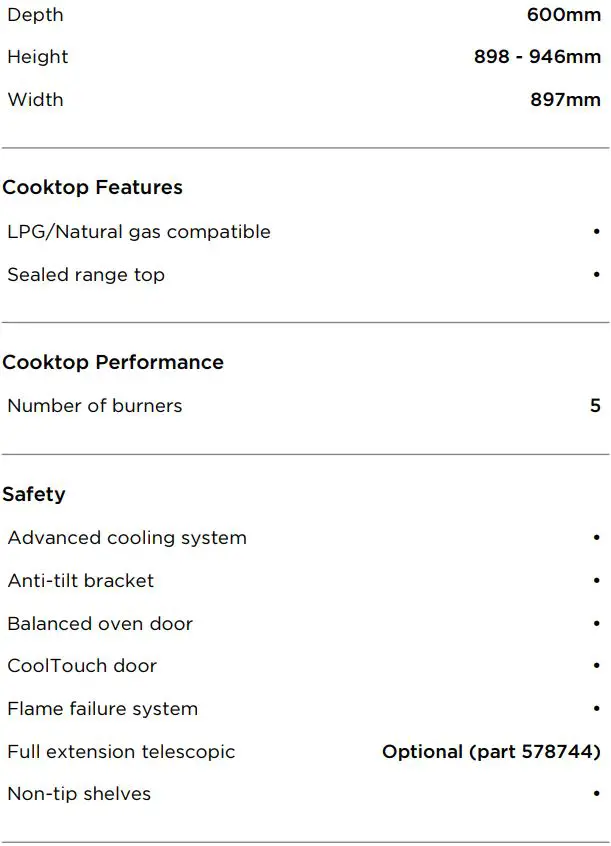
Task: Click the Advanced cooling system label
Action: pos(127,538)
